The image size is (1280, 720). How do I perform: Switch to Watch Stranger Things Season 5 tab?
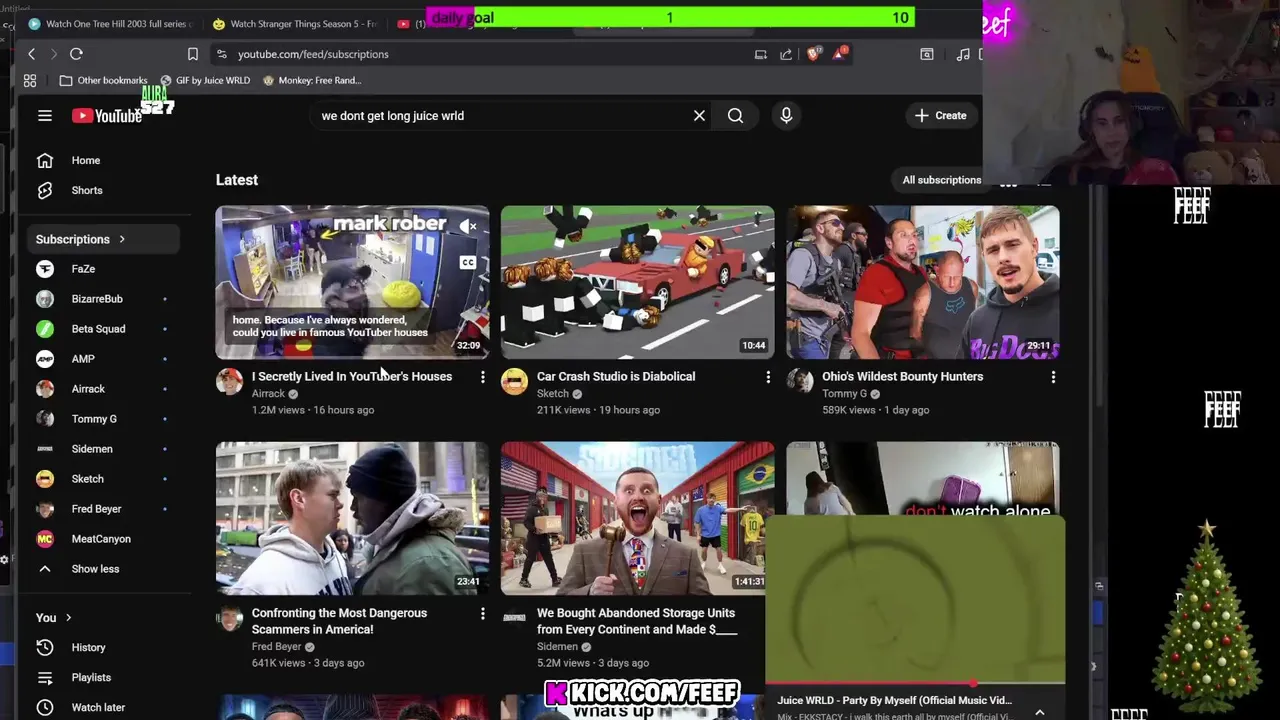tap(294, 23)
